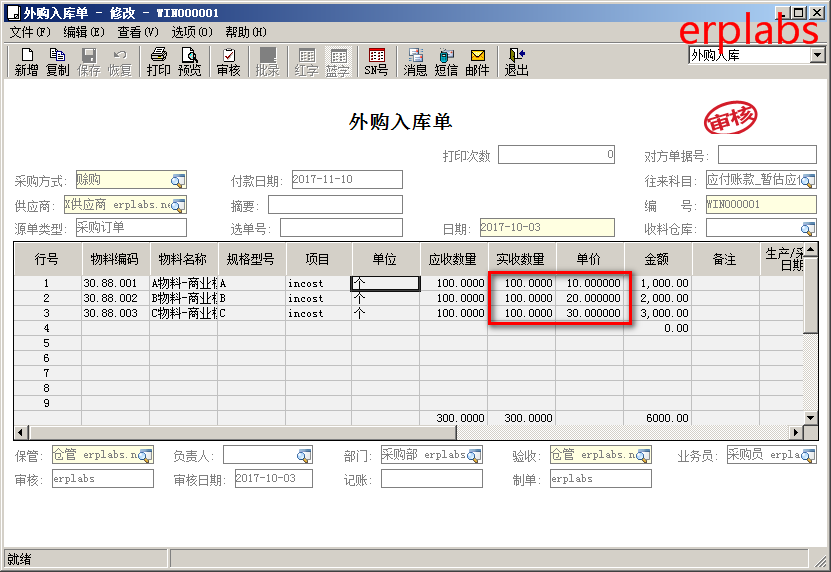Open the 查看(V) menu
The height and width of the screenshot is (572, 831).
(x=138, y=32)
